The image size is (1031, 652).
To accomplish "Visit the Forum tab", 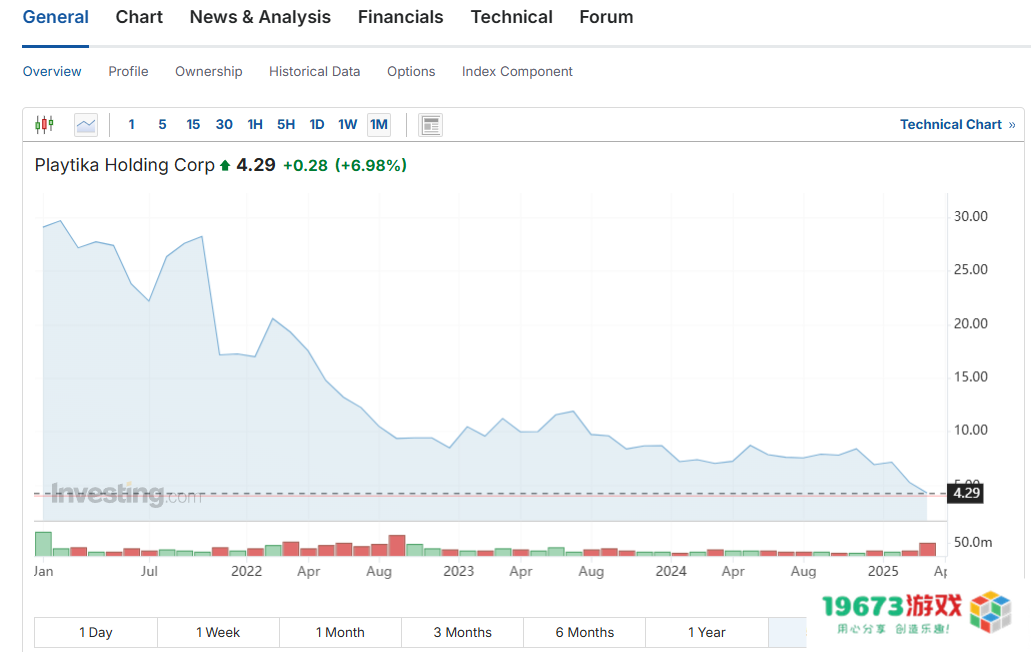I will click(x=606, y=17).
